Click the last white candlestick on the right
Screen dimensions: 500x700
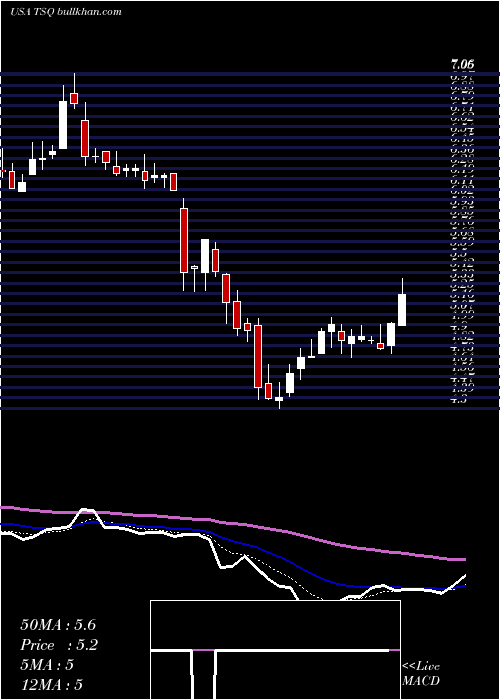pyautogui.click(x=402, y=302)
